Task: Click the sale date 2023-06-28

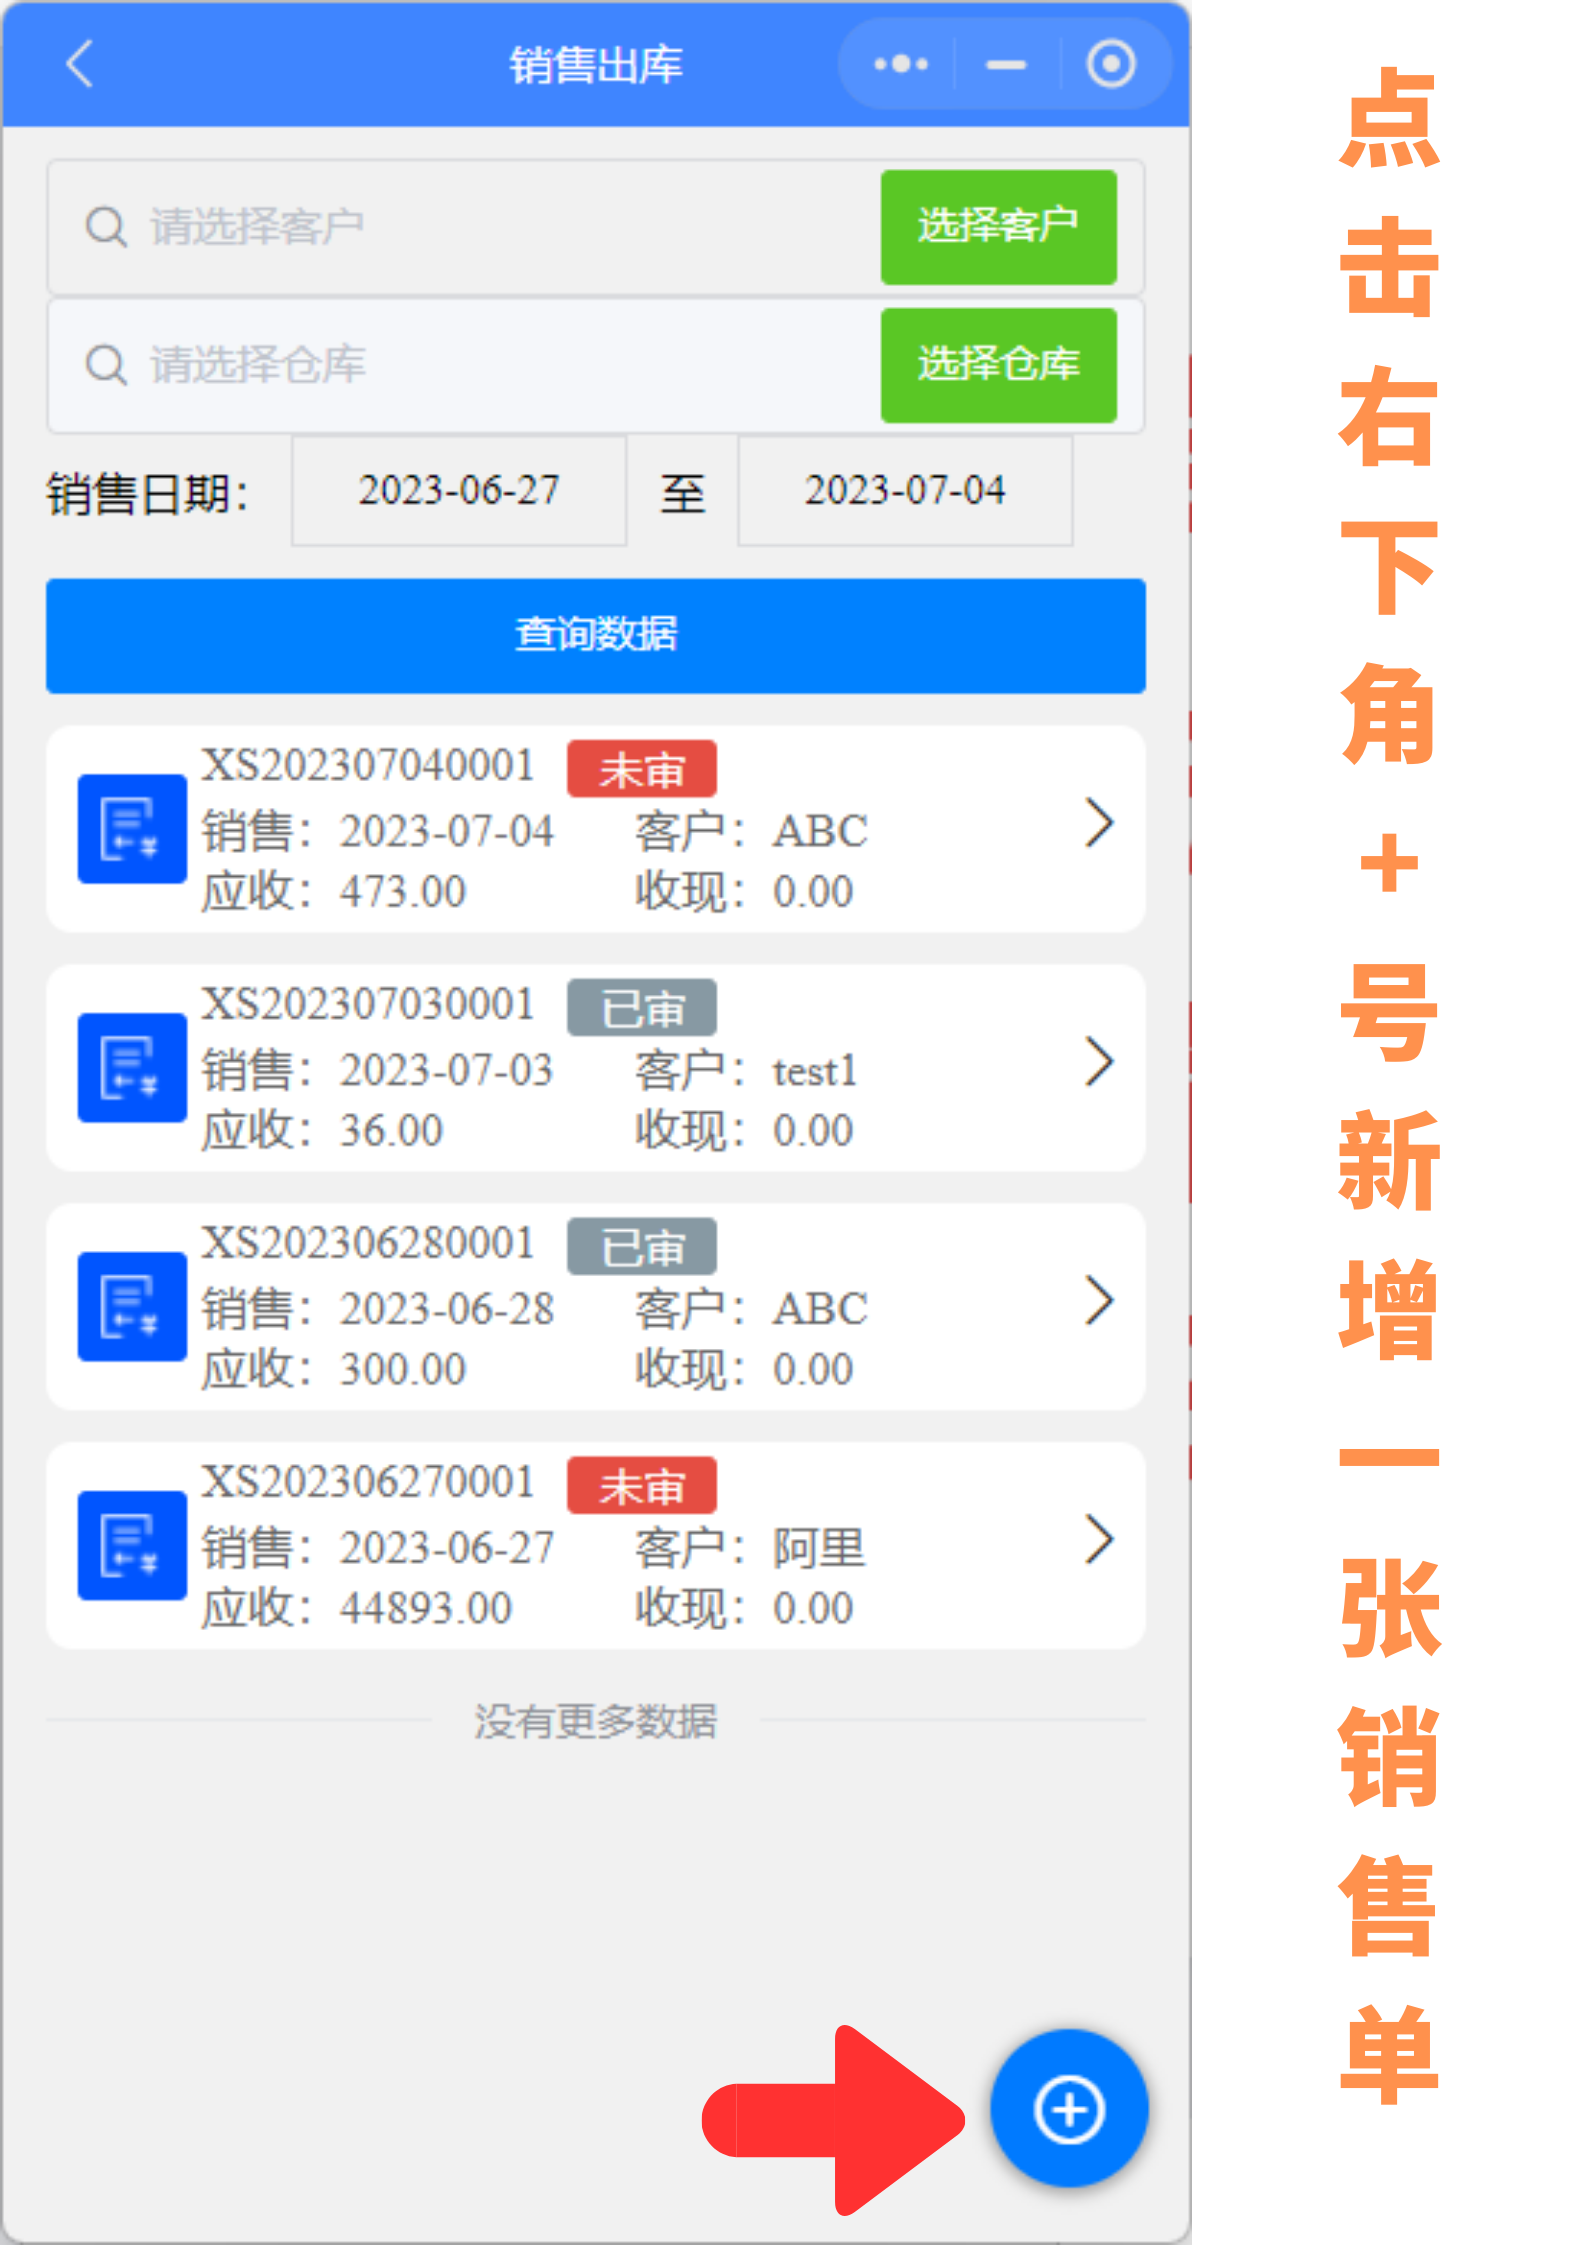Action: pyautogui.click(x=446, y=1309)
